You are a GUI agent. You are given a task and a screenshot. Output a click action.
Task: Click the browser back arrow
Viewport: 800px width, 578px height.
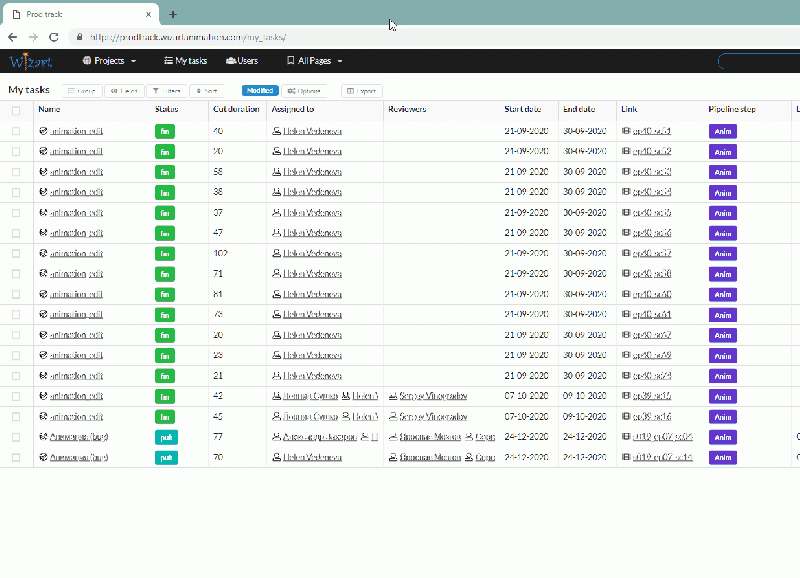[13, 36]
